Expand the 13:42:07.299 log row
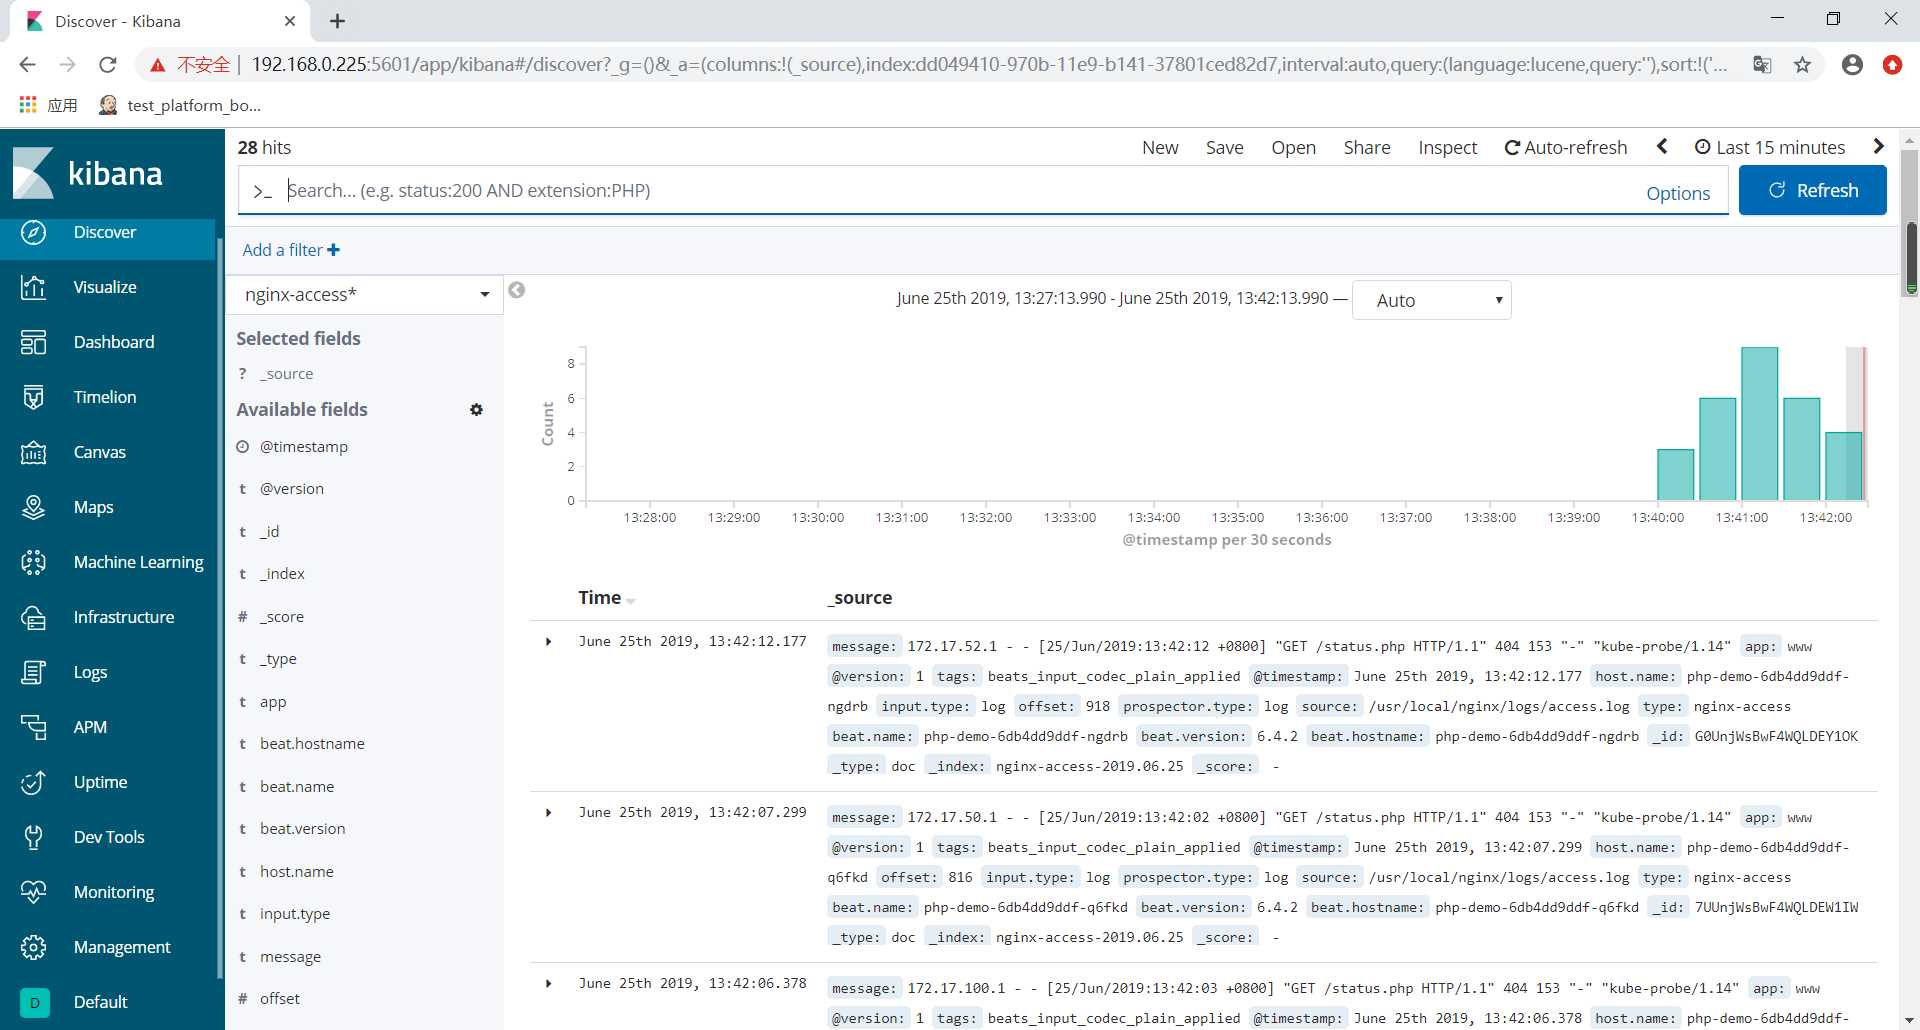Screen dimensions: 1920x1030 tap(548, 813)
